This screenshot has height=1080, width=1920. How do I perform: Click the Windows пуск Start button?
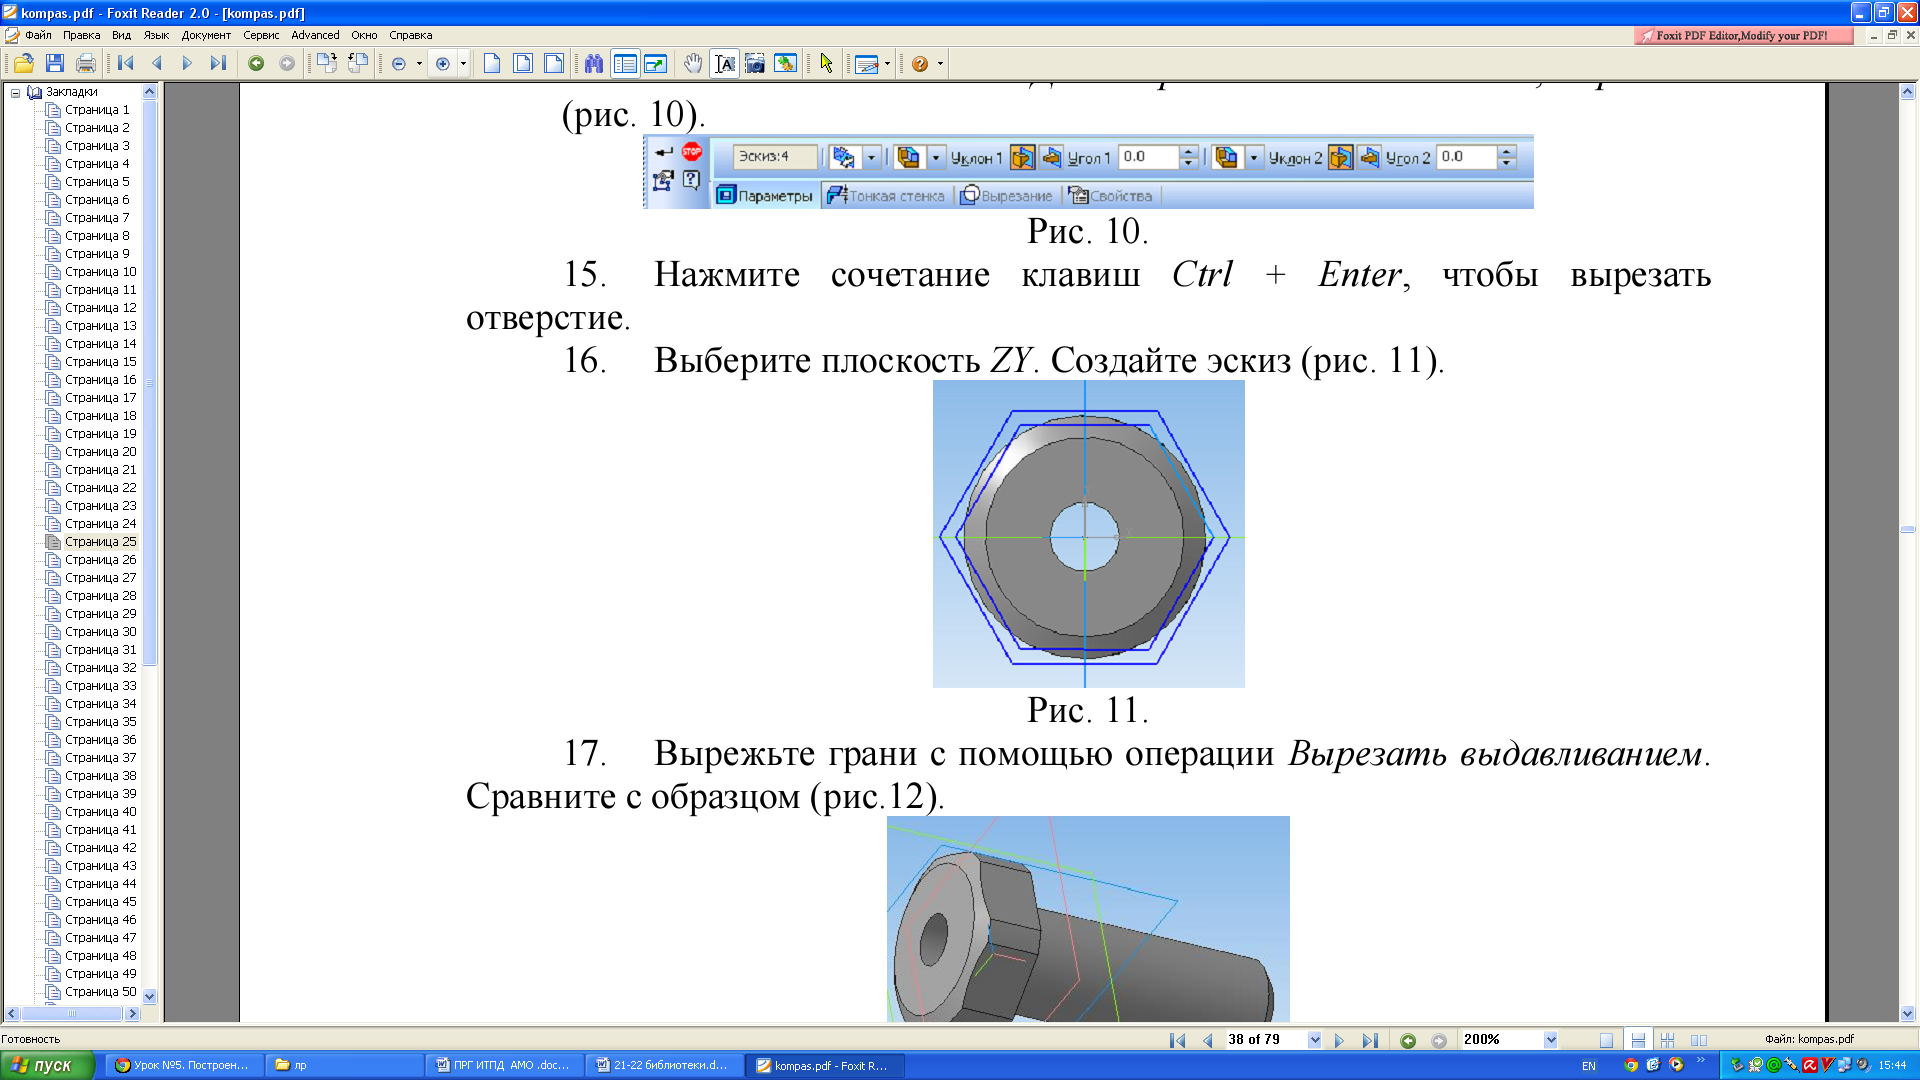(x=46, y=1065)
